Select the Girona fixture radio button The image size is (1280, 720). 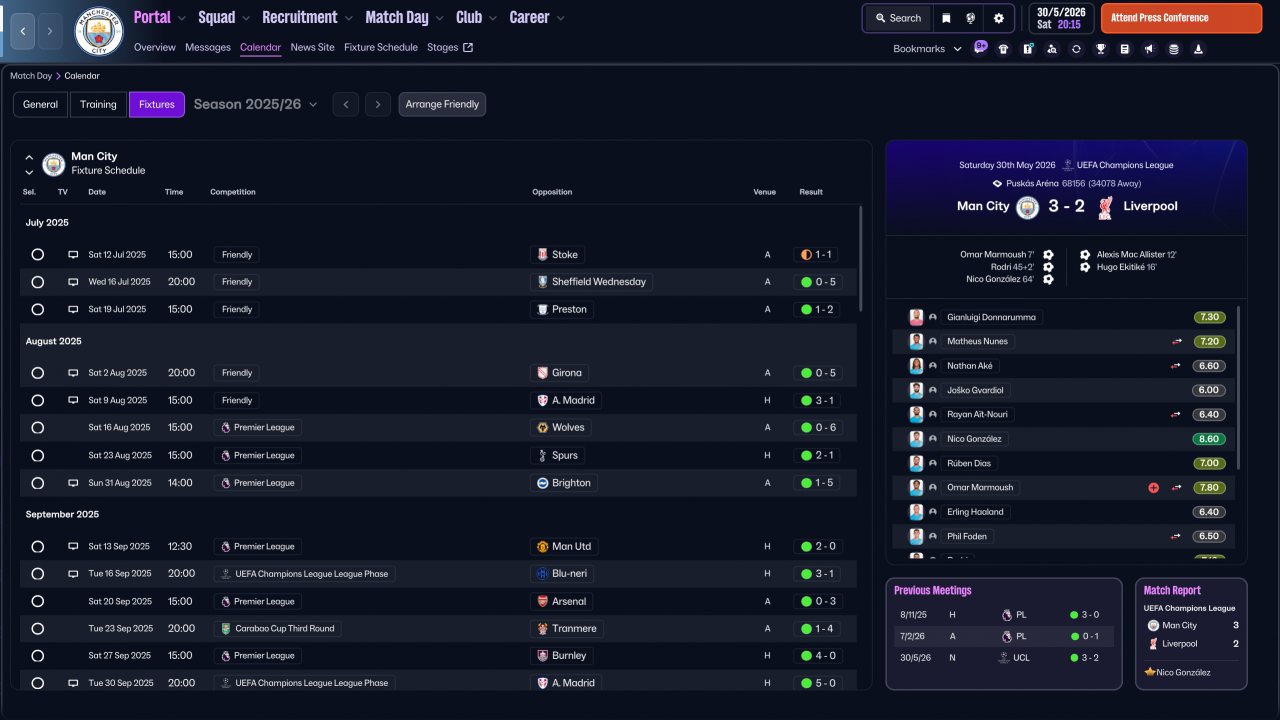[x=38, y=373]
